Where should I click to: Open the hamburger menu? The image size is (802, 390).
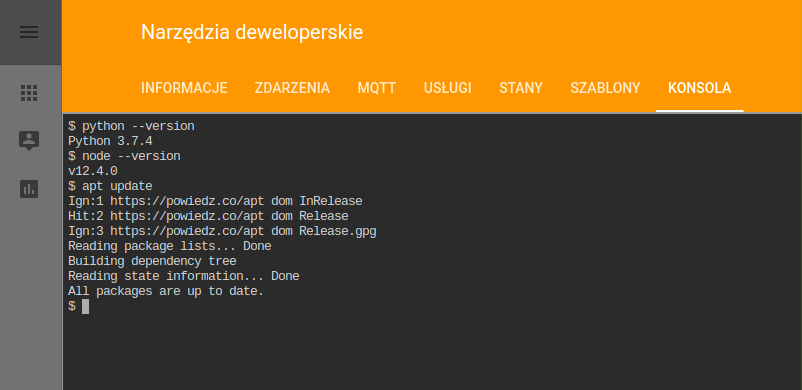click(29, 32)
